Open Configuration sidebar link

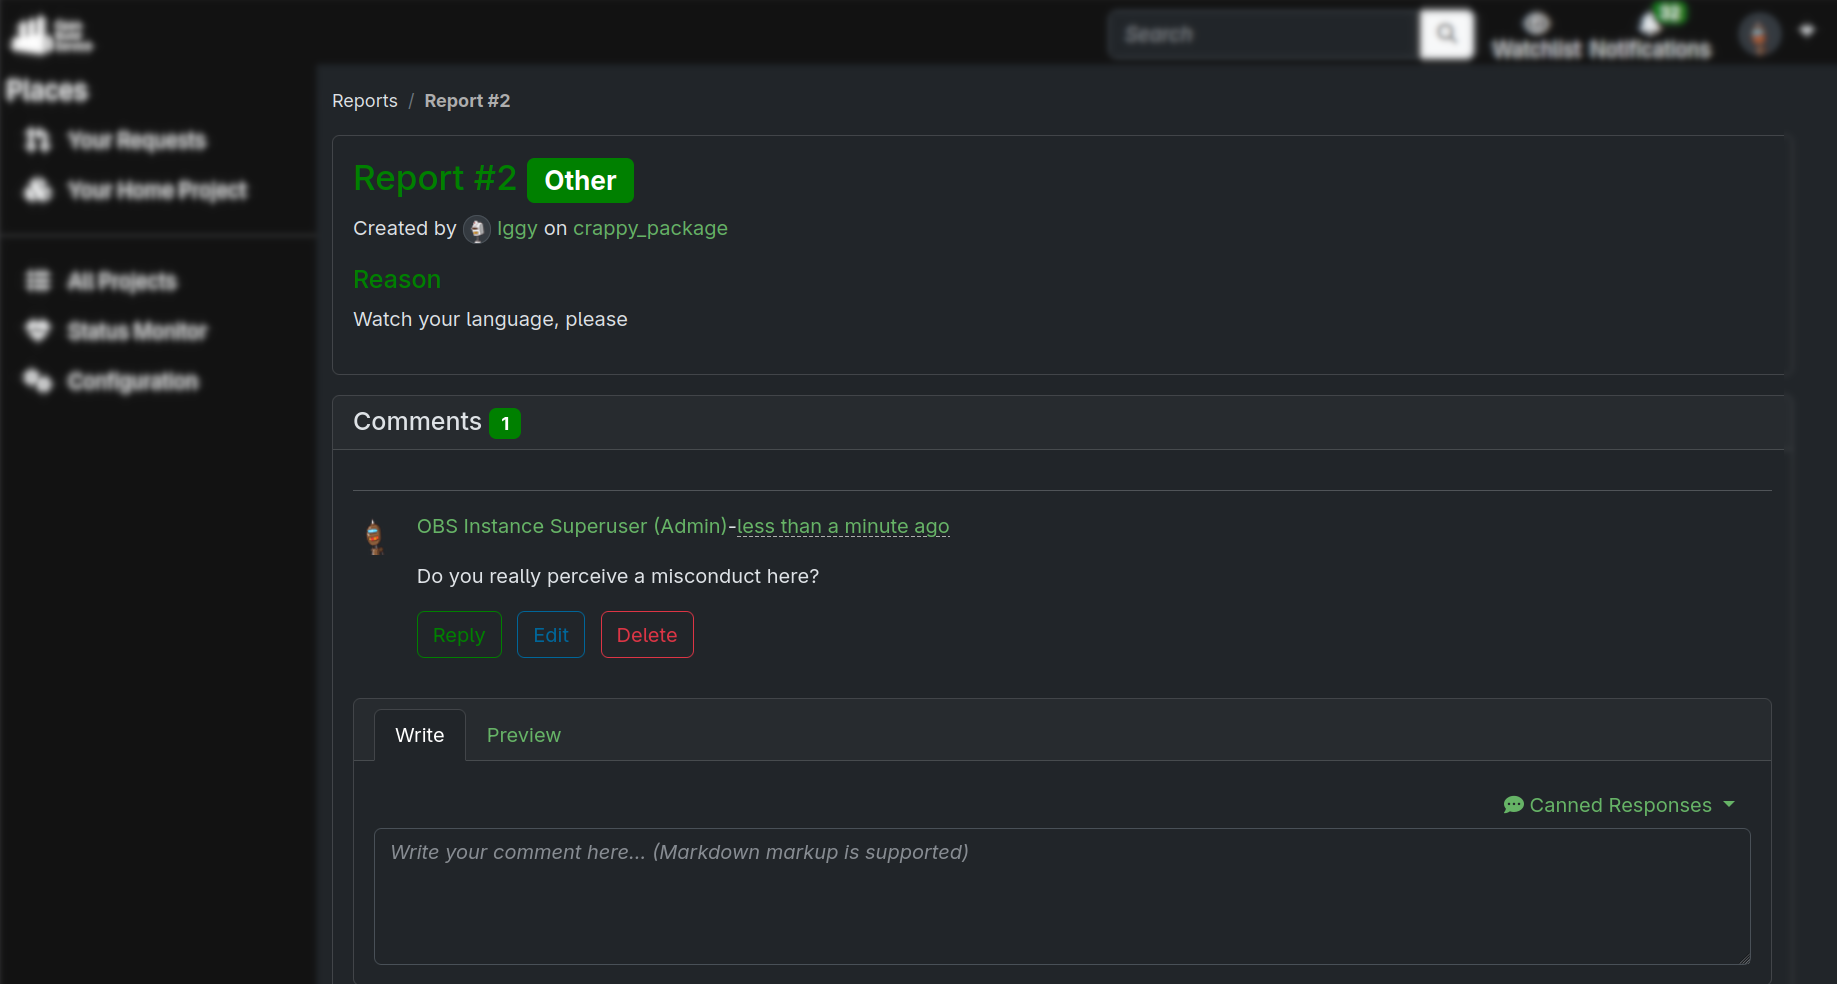point(133,381)
